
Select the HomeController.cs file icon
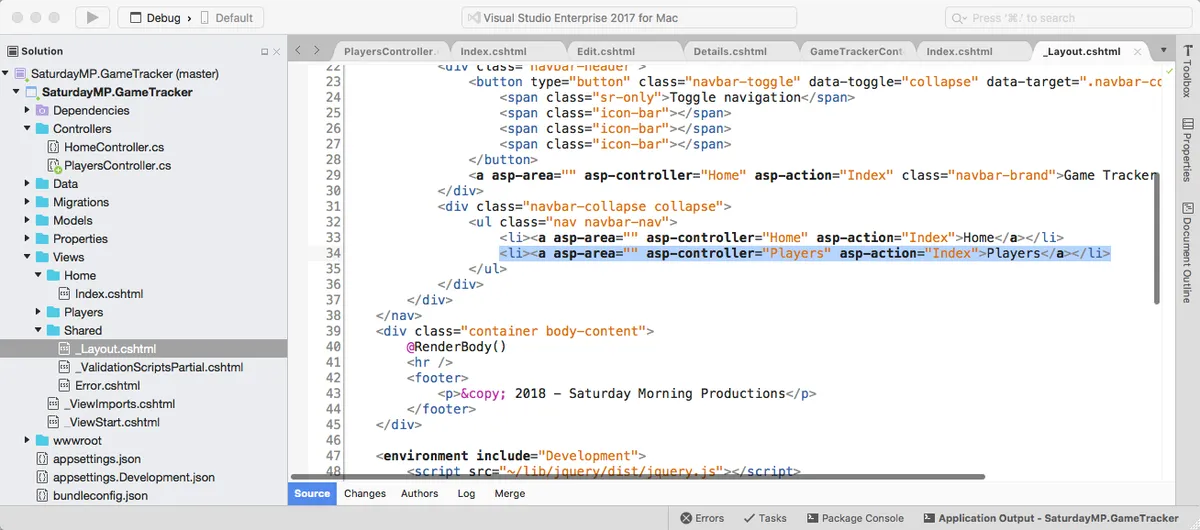click(x=54, y=147)
